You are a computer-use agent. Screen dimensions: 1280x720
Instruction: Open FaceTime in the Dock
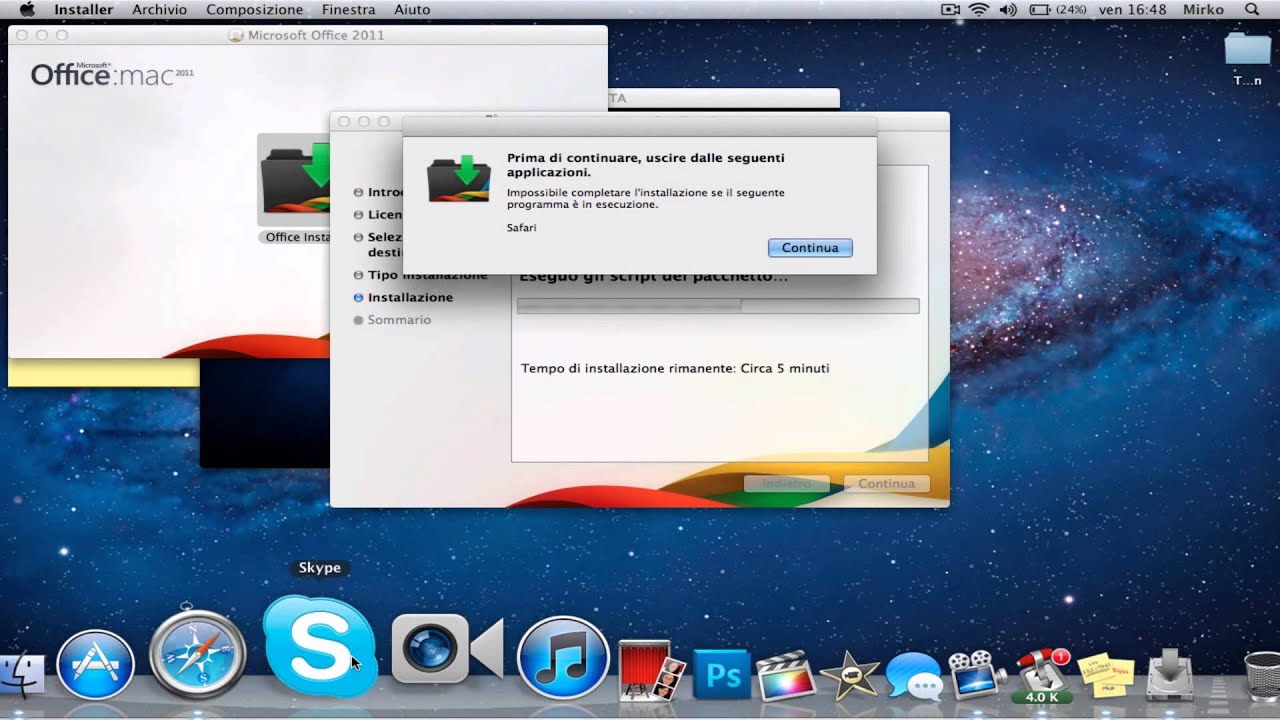tap(446, 650)
